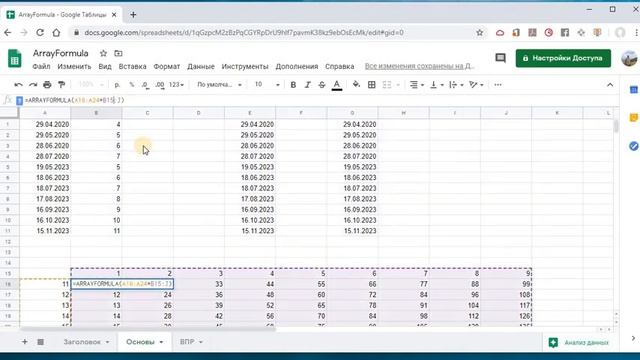Star the ArrayFormula document
The width and height of the screenshot is (640, 360).
pyautogui.click(x=103, y=53)
